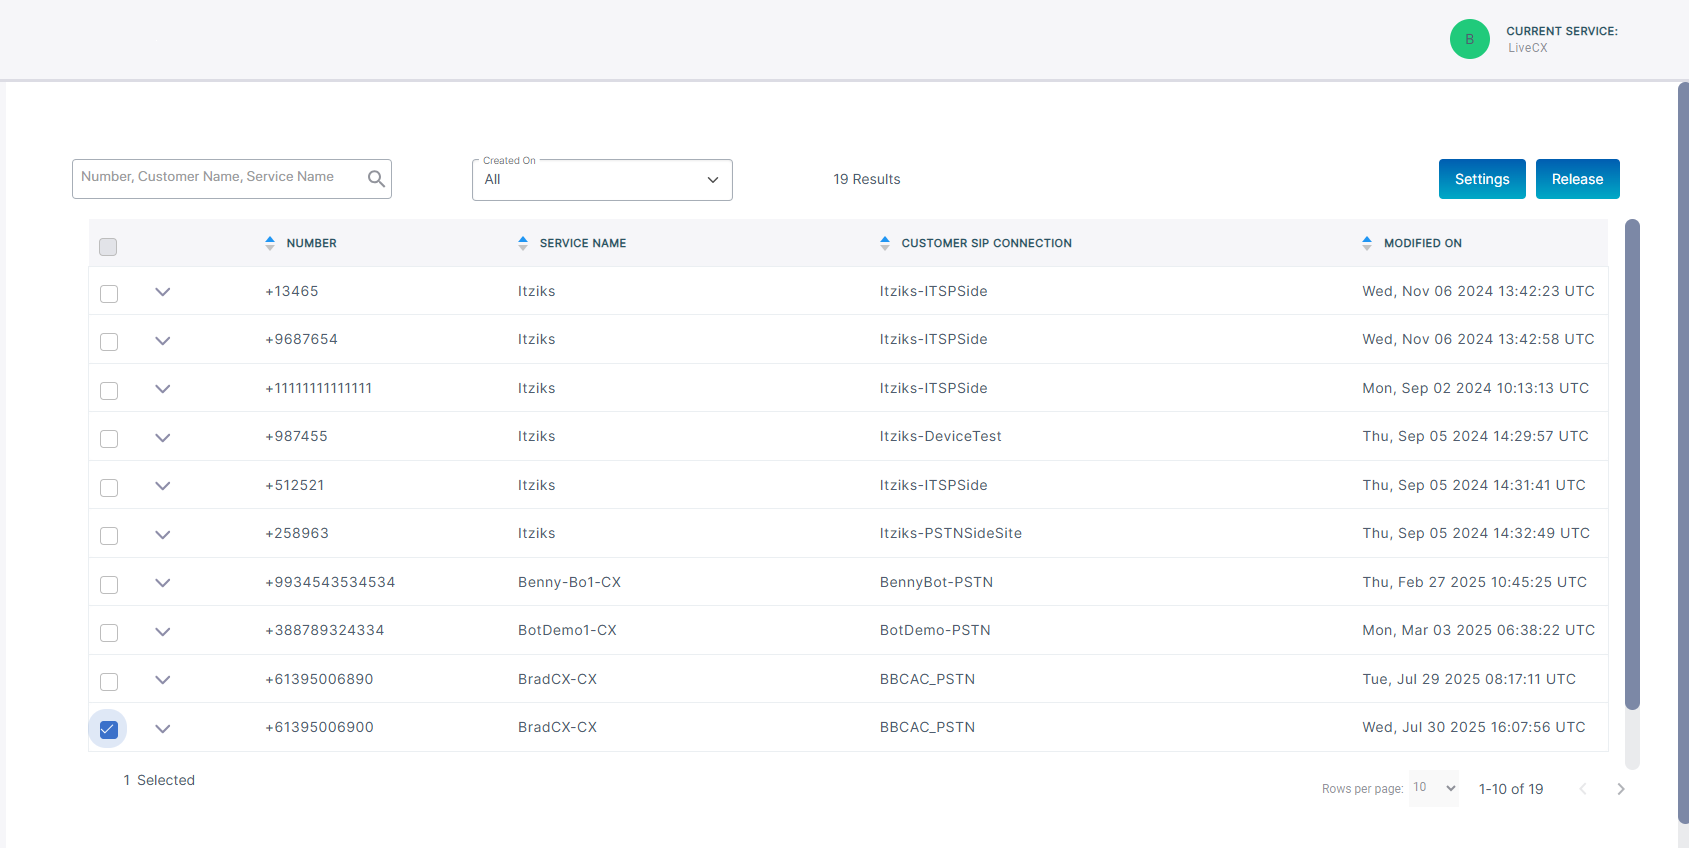Click the 1-10 of 19 text
Image resolution: width=1689 pixels, height=848 pixels.
point(1511,789)
